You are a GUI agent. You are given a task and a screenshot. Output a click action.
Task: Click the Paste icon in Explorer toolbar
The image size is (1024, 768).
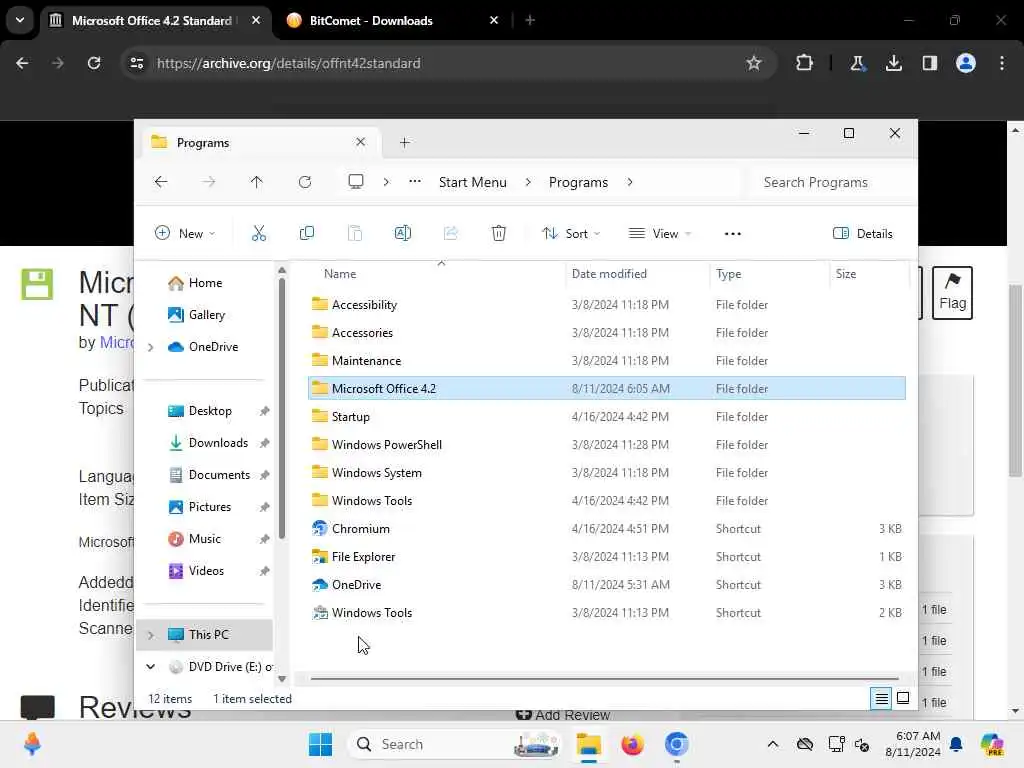[x=355, y=233]
